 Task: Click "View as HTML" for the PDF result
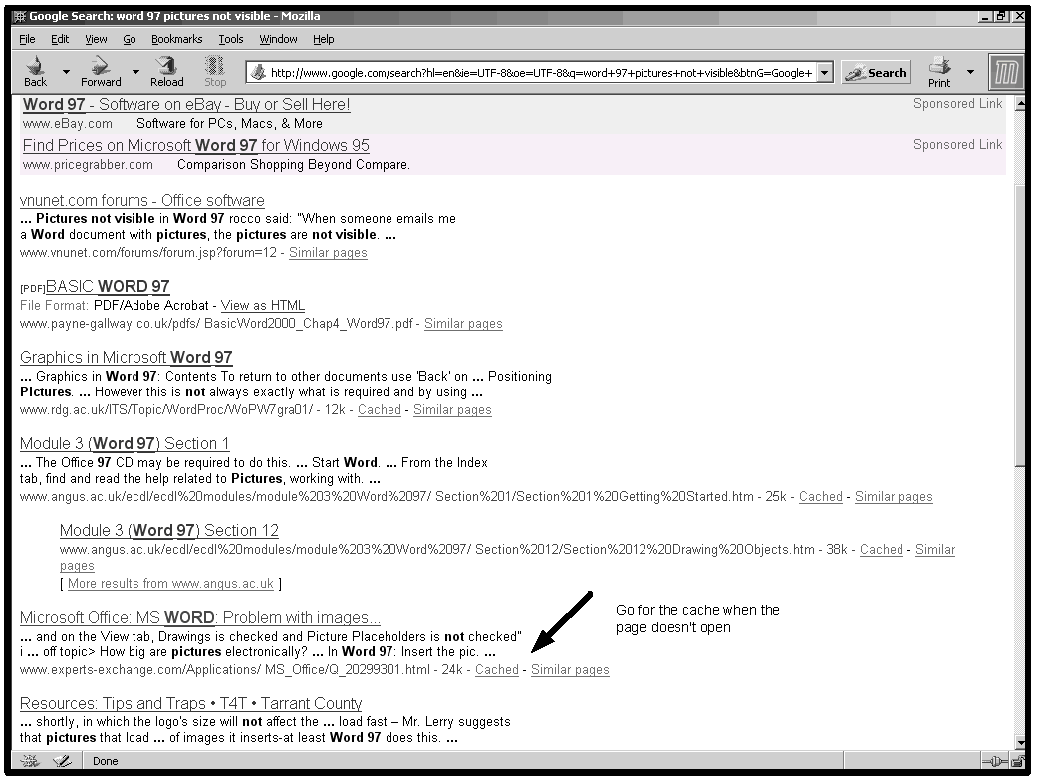point(262,306)
